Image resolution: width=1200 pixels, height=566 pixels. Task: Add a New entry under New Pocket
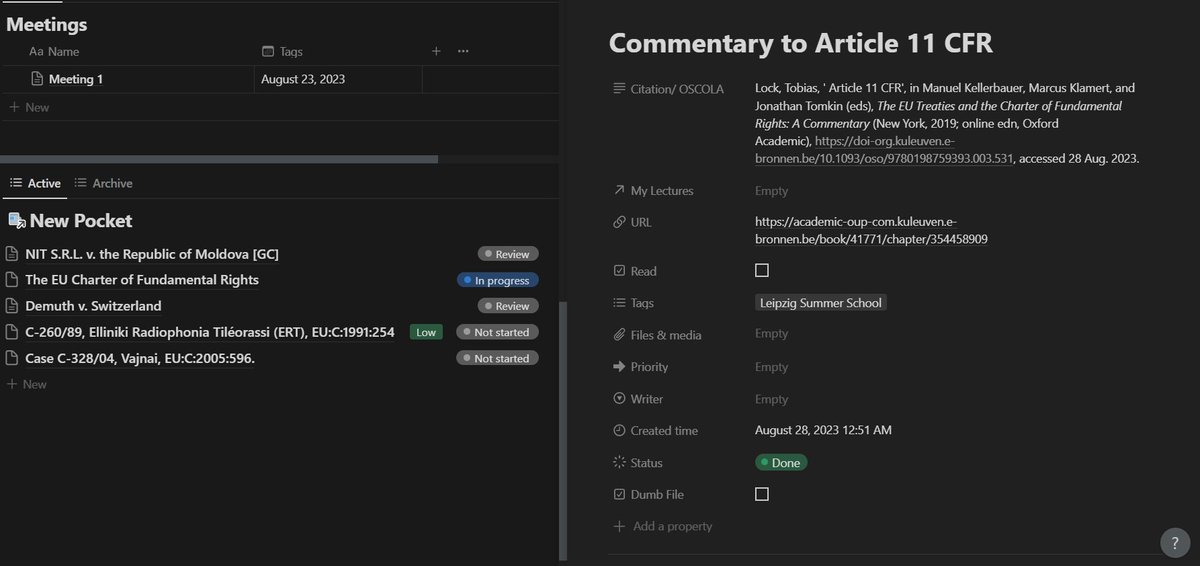[x=27, y=384]
